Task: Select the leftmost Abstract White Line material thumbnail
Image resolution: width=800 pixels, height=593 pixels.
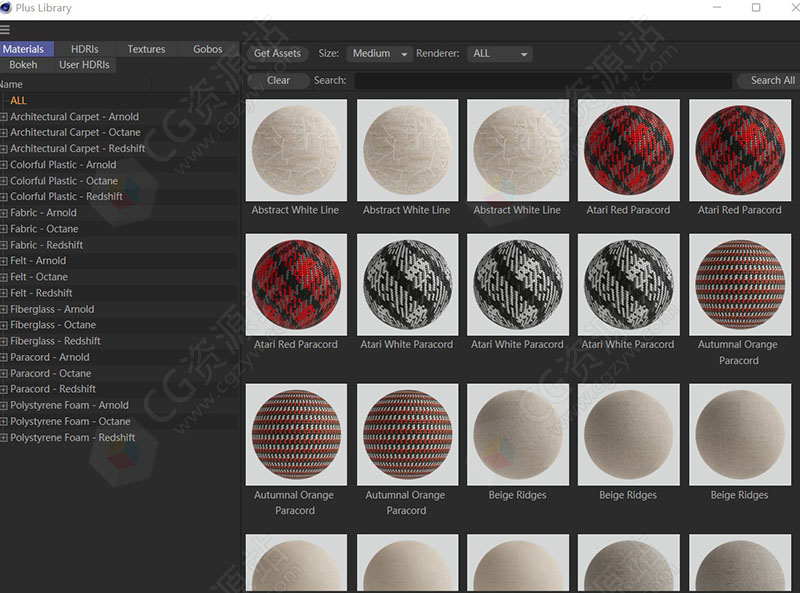Action: pyautogui.click(x=296, y=151)
